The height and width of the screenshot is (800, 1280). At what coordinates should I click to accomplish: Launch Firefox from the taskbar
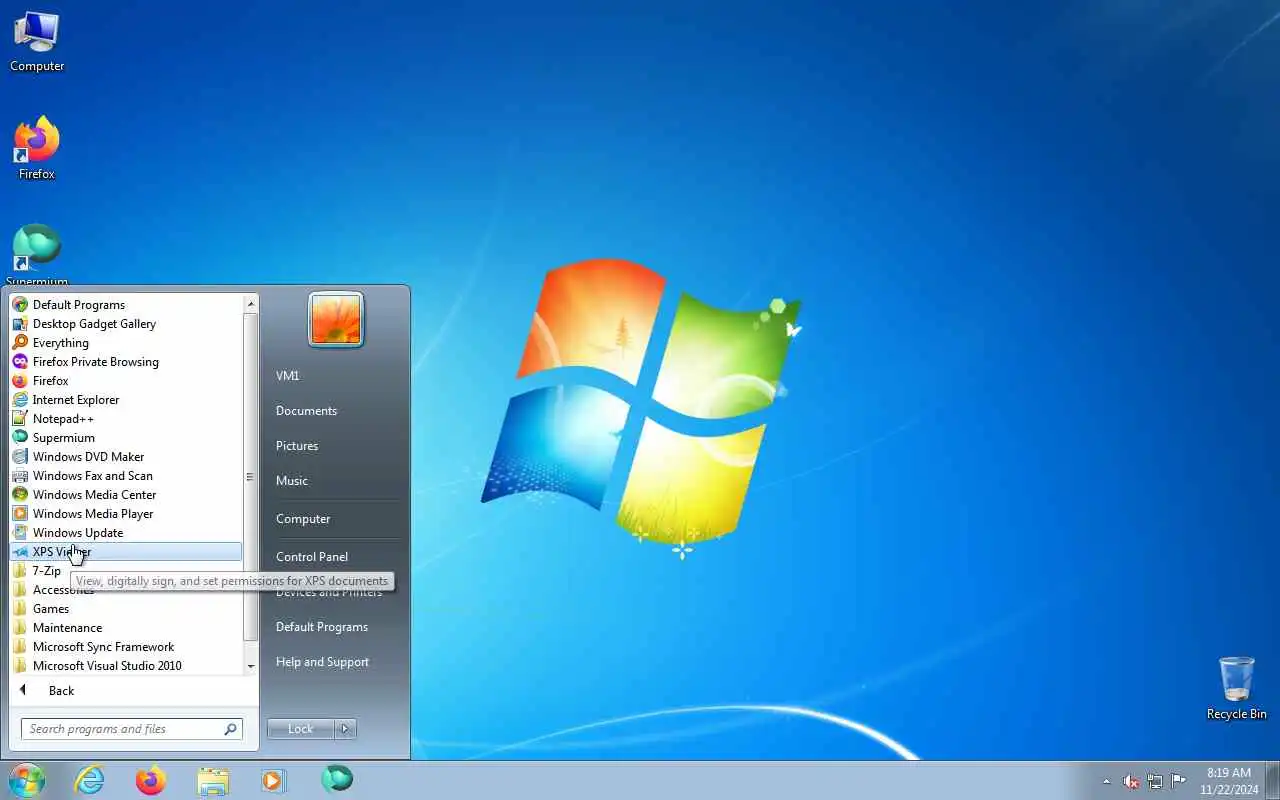click(x=151, y=780)
